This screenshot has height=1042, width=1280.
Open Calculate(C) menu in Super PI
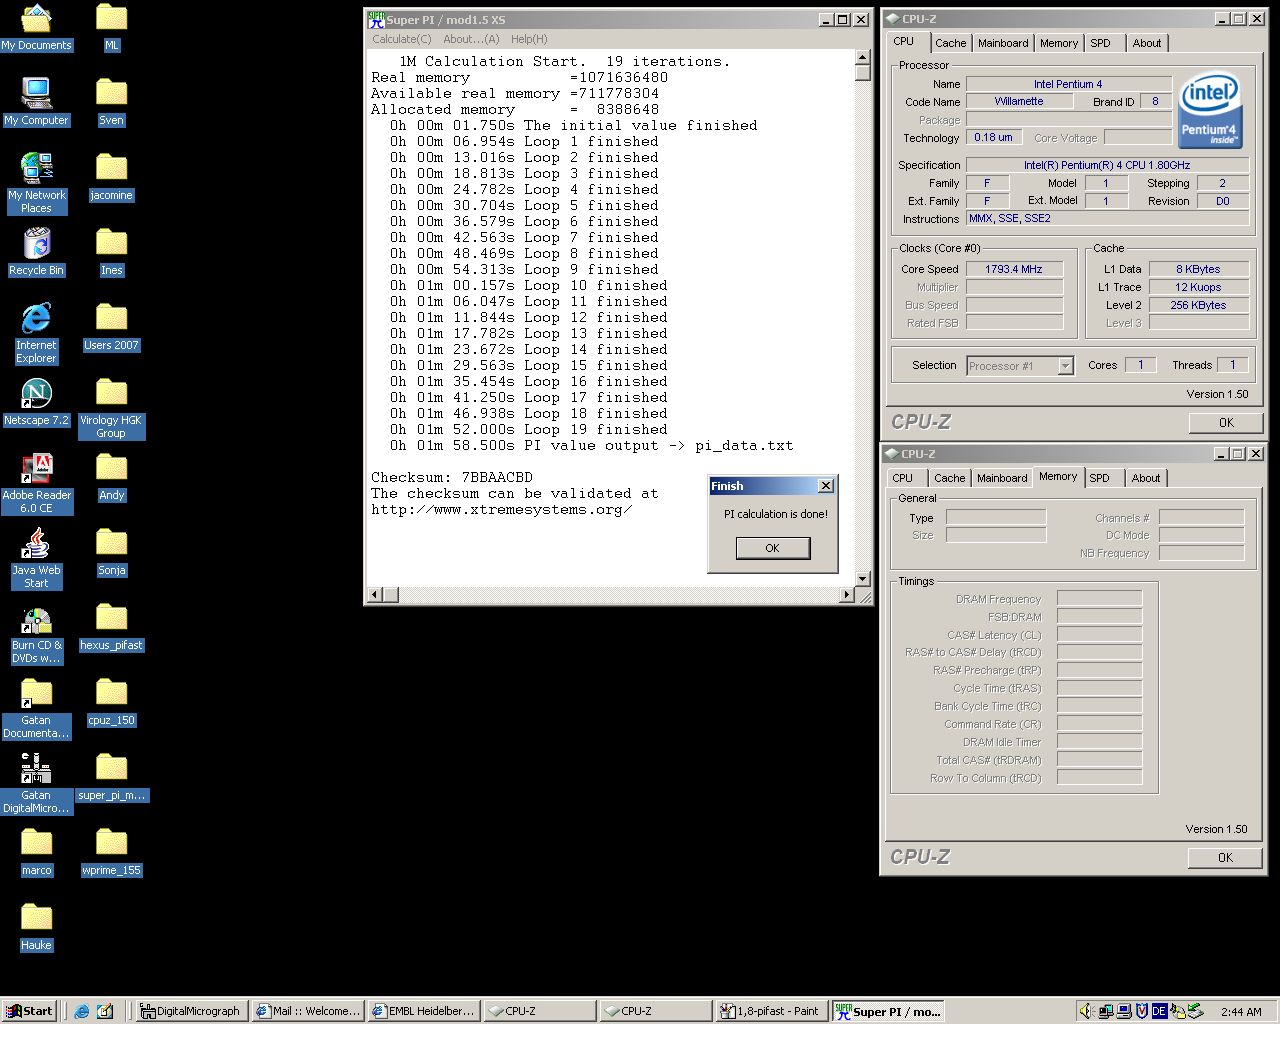402,39
